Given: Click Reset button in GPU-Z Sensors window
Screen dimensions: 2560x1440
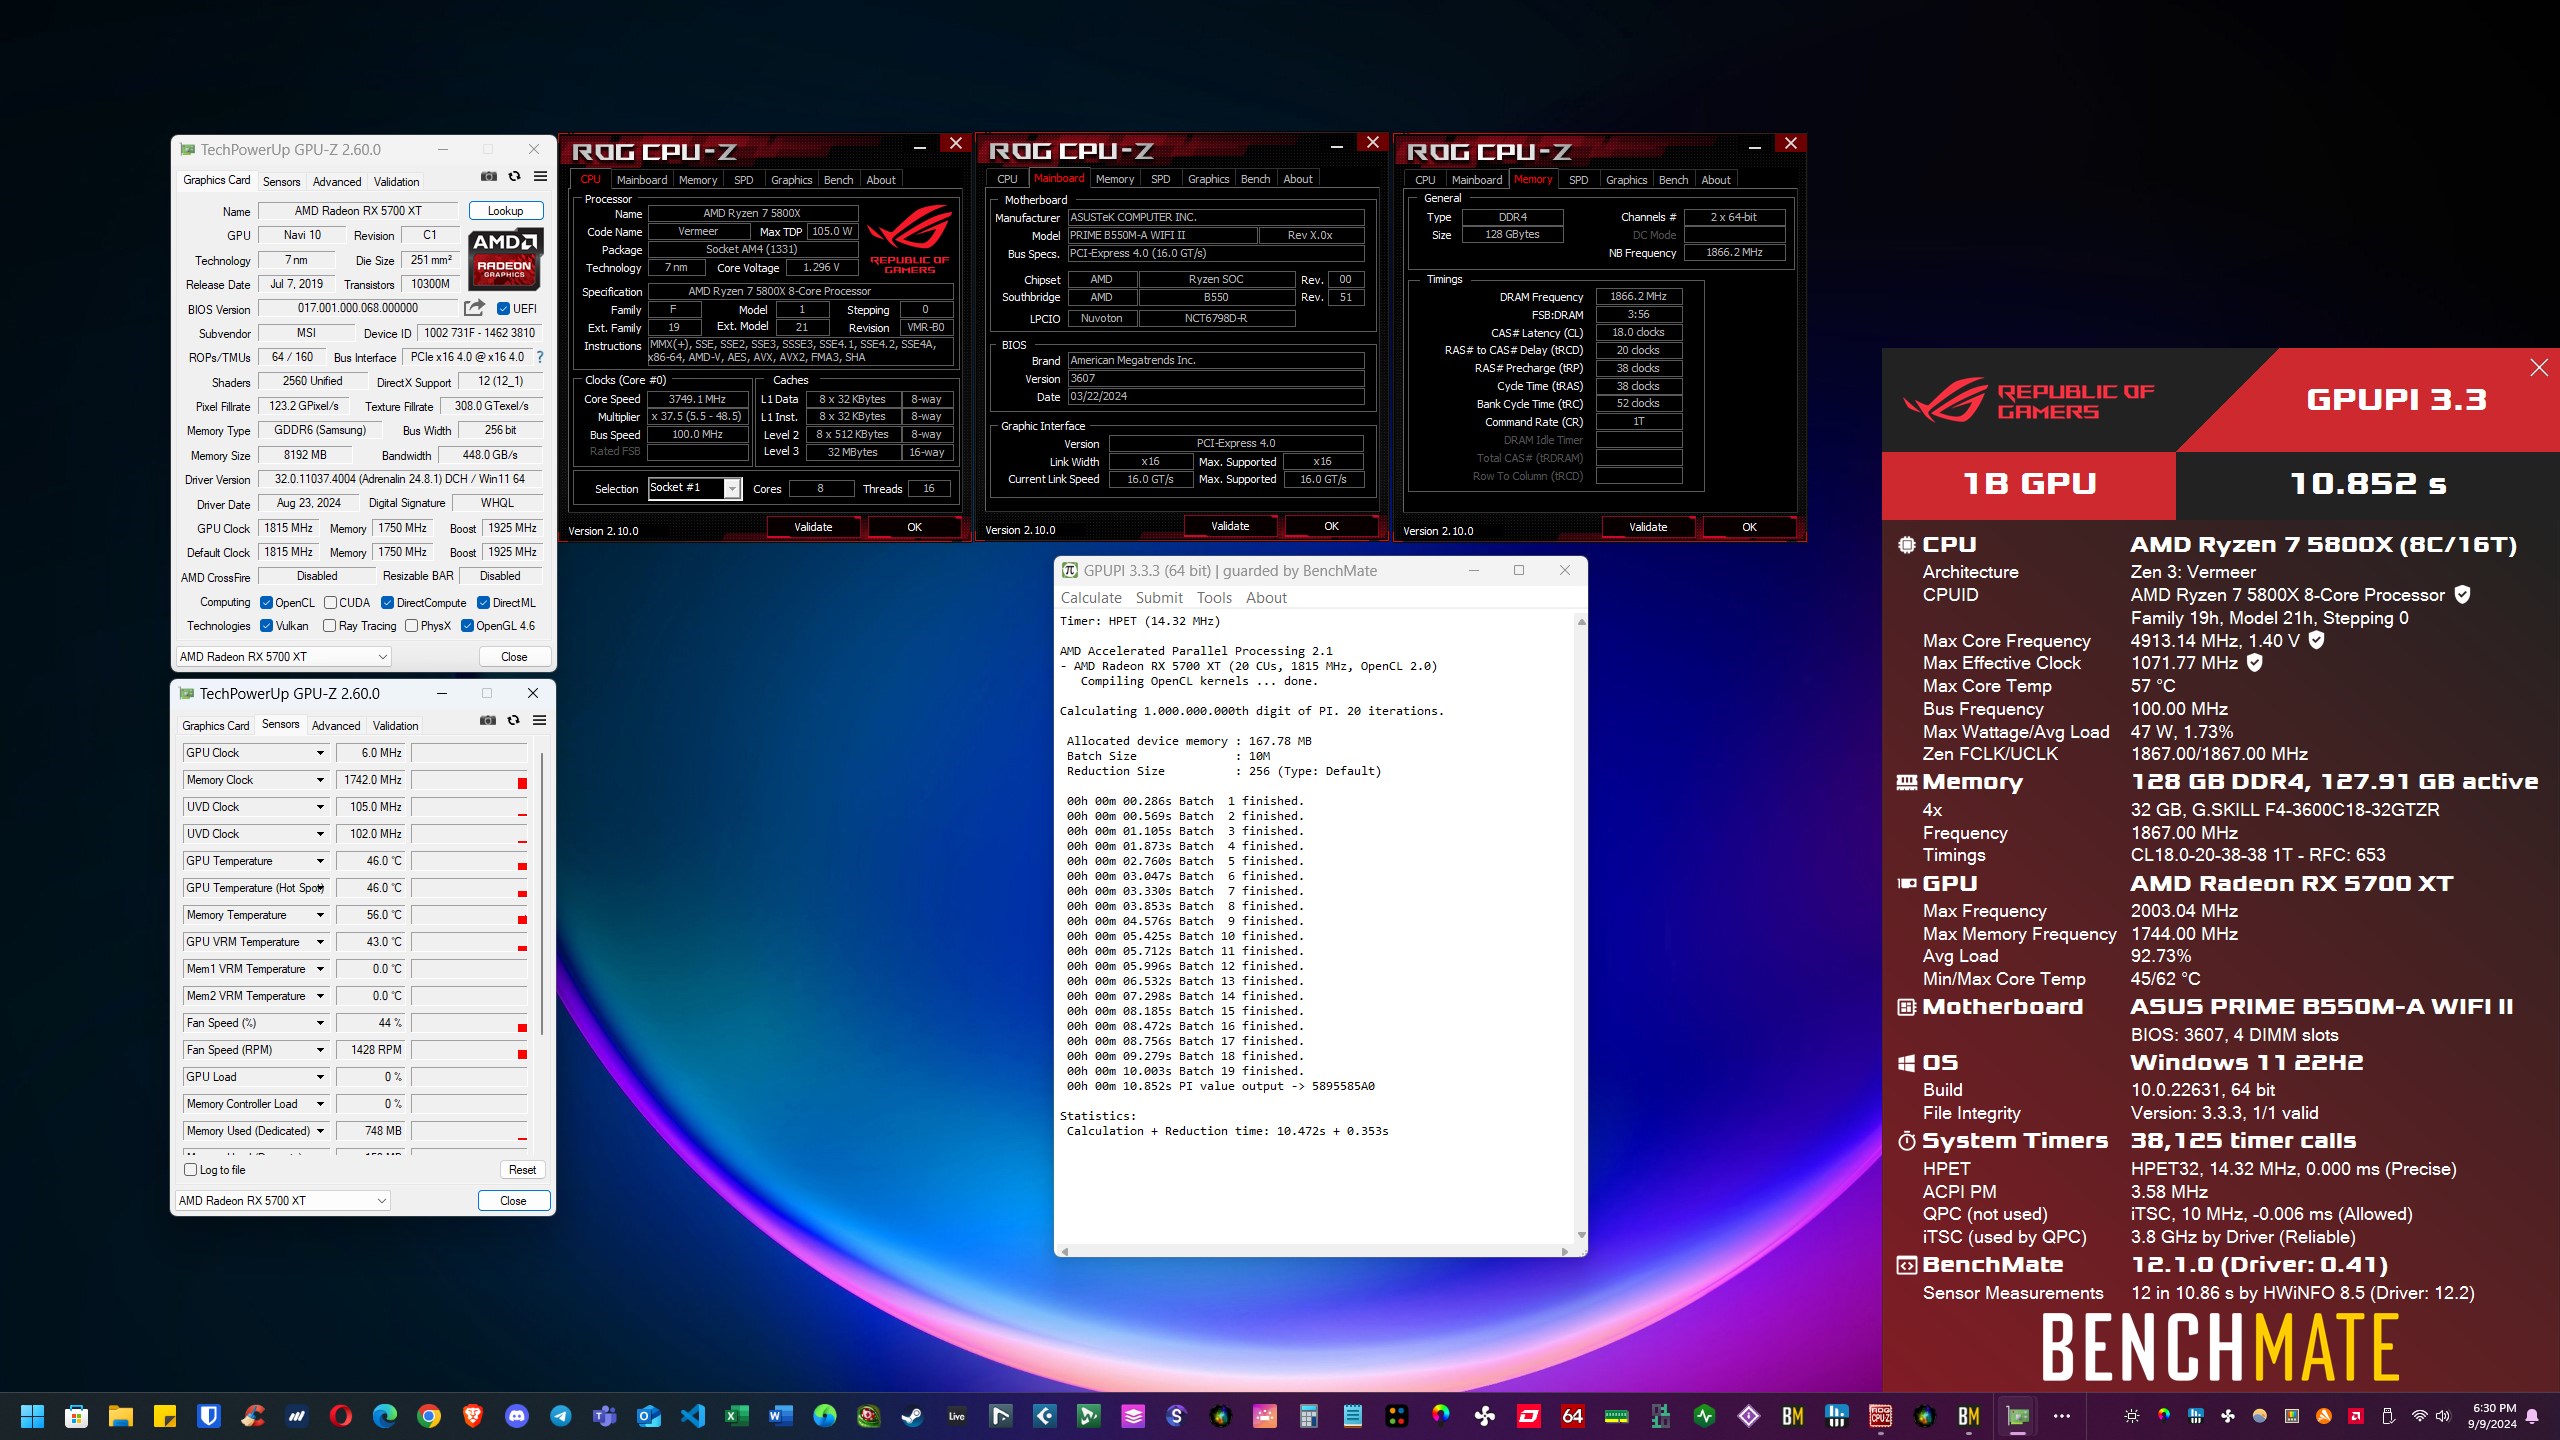Looking at the screenshot, I should tap(522, 1170).
